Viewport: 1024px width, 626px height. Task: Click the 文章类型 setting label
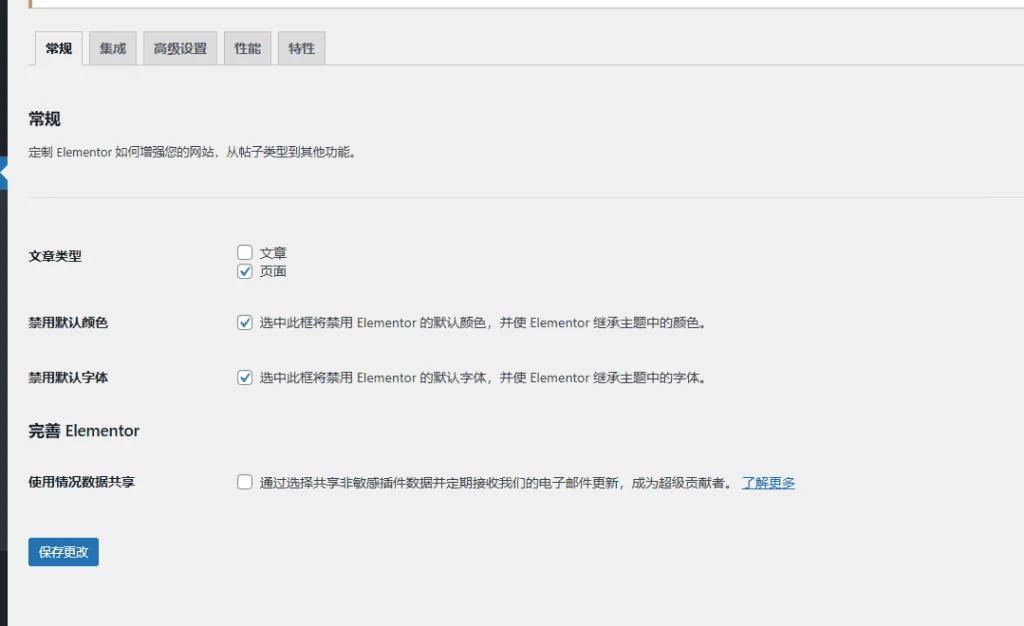click(55, 256)
